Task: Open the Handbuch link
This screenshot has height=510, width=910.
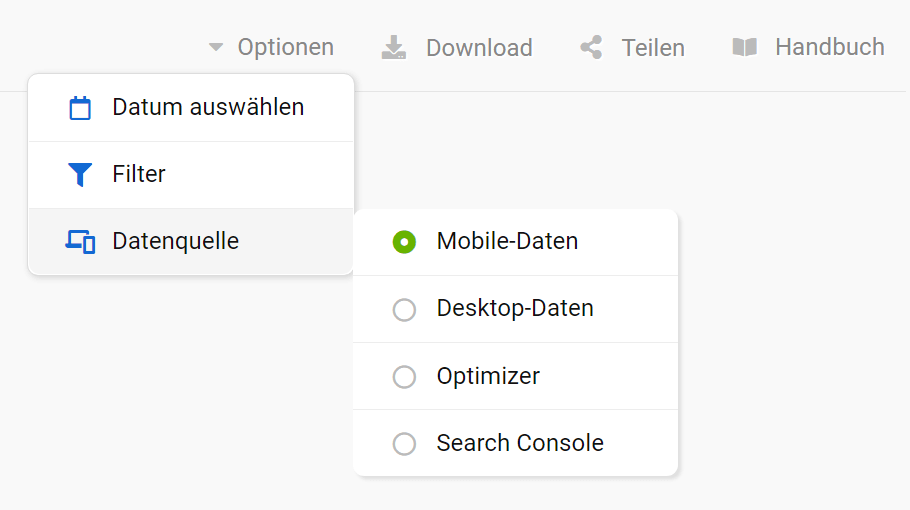Action: [829, 47]
